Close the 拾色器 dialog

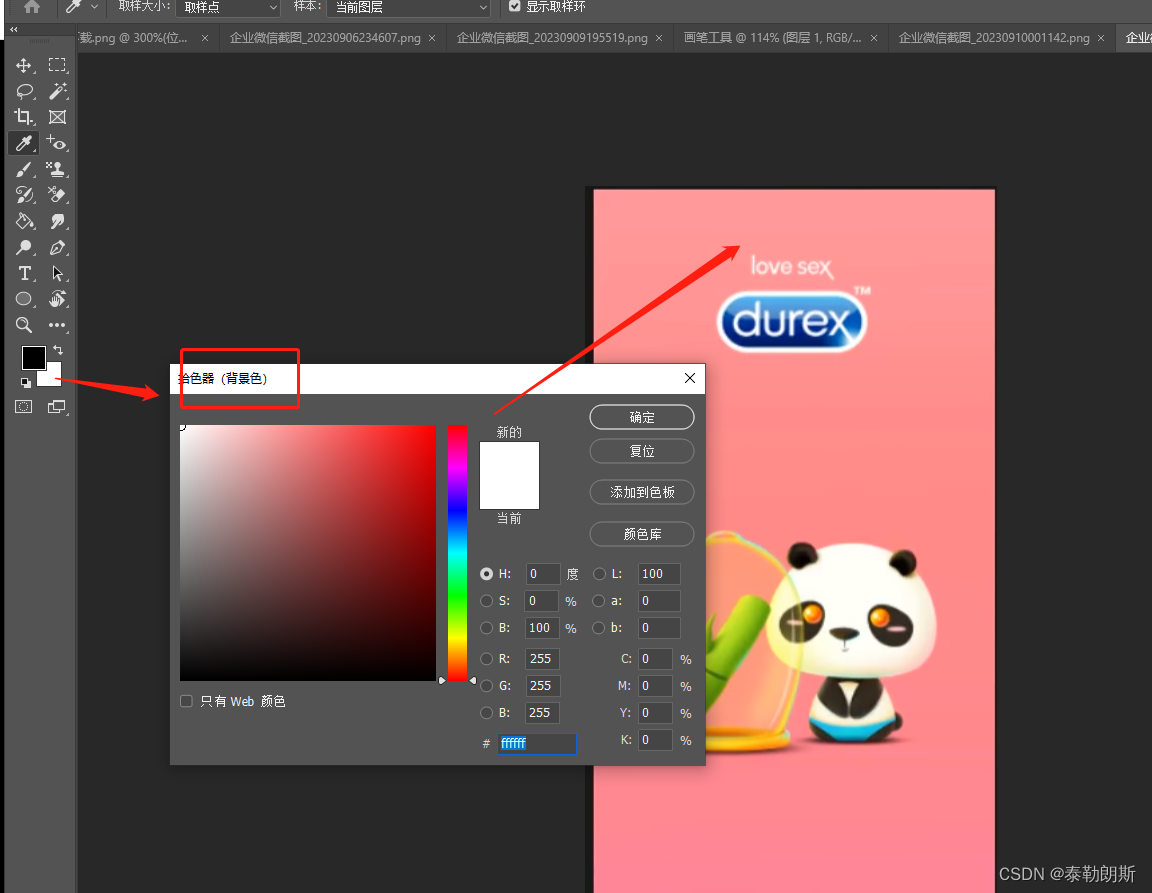tap(689, 378)
